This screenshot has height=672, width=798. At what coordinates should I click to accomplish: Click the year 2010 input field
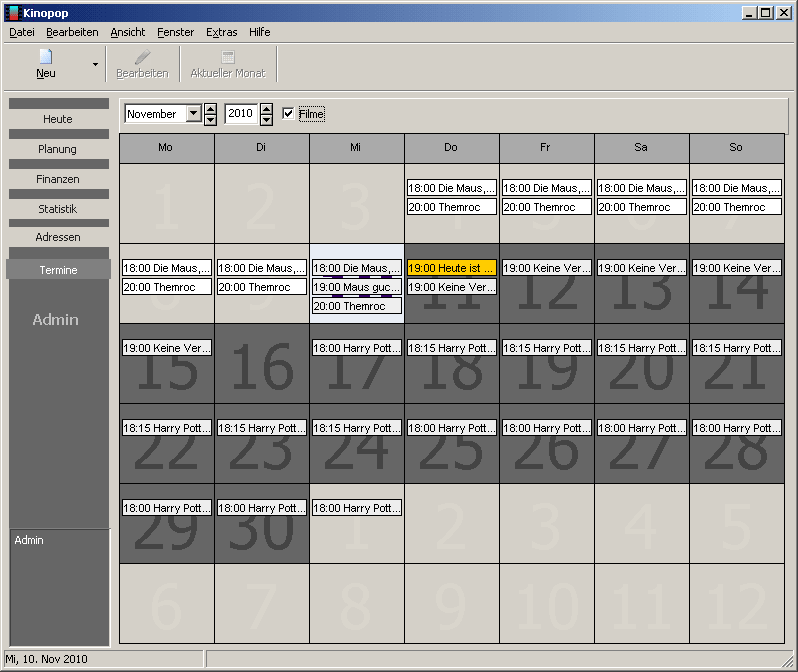241,114
